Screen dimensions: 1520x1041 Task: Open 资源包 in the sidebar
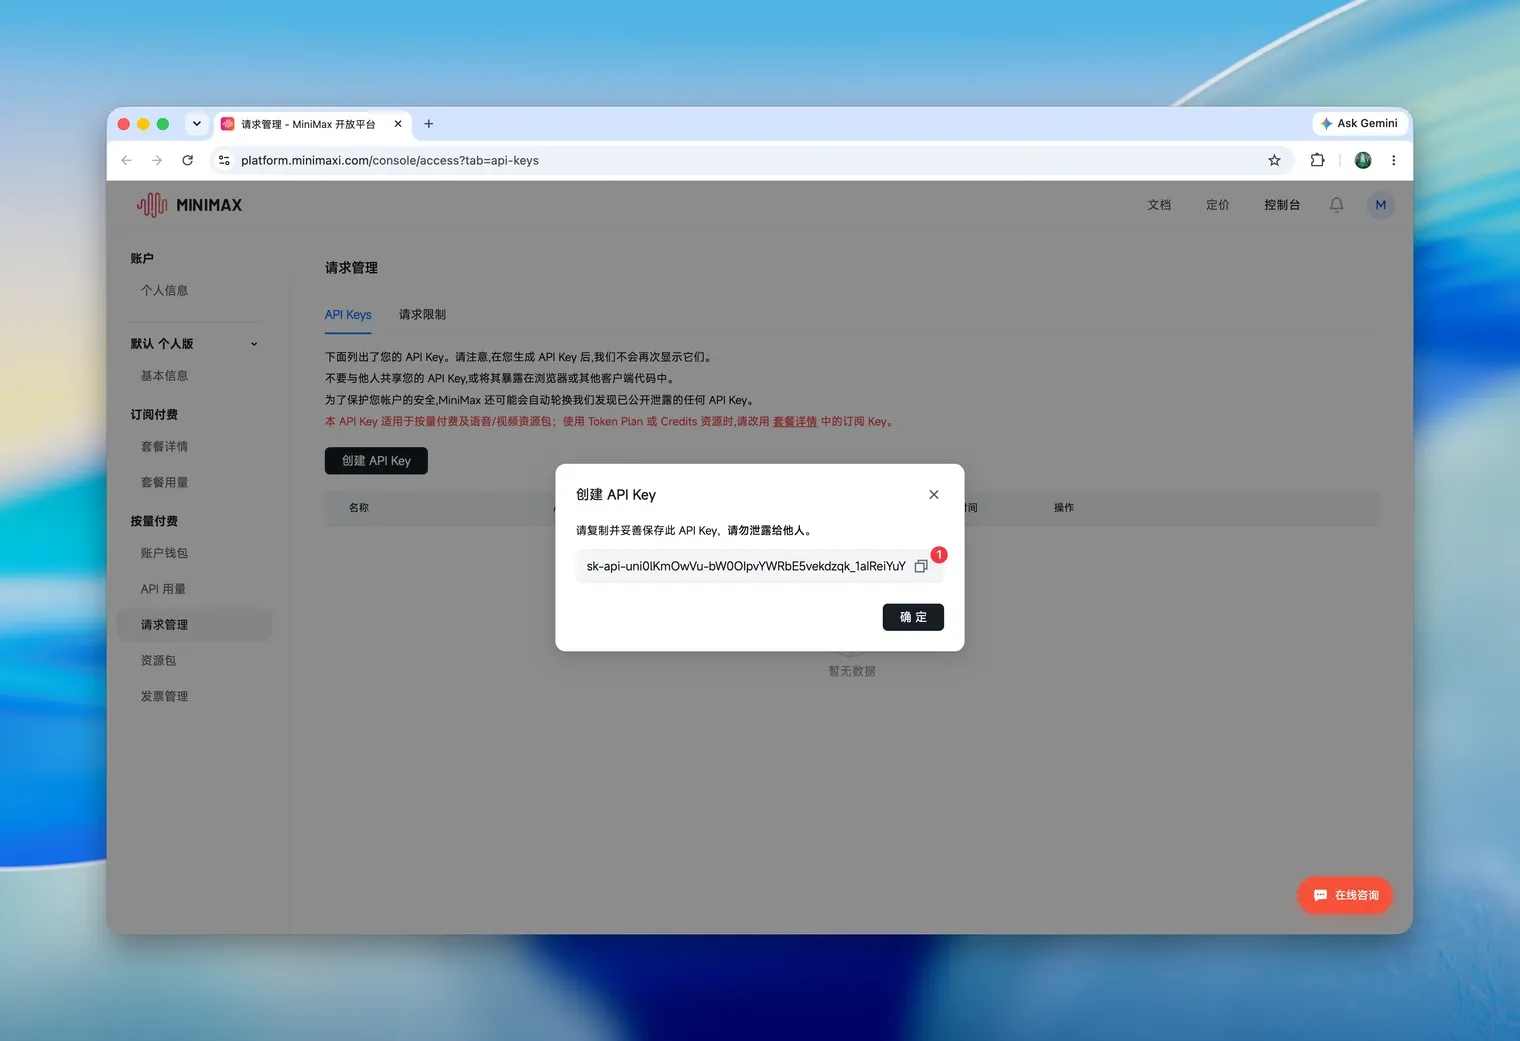point(158,661)
